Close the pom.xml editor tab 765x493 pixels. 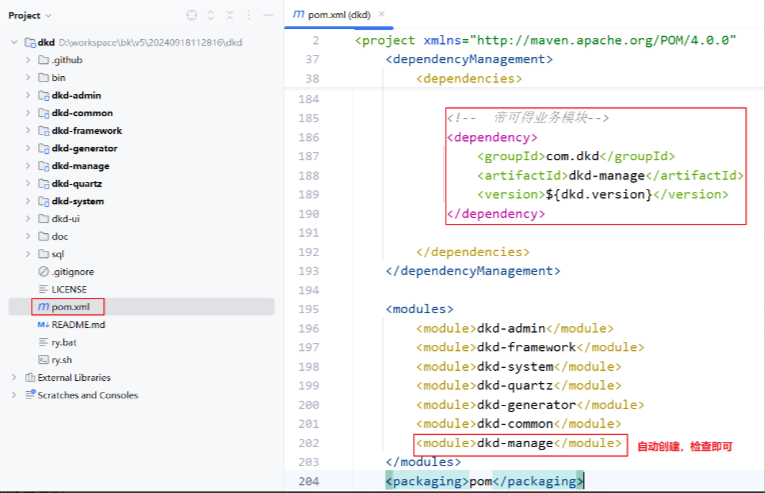tap(381, 14)
